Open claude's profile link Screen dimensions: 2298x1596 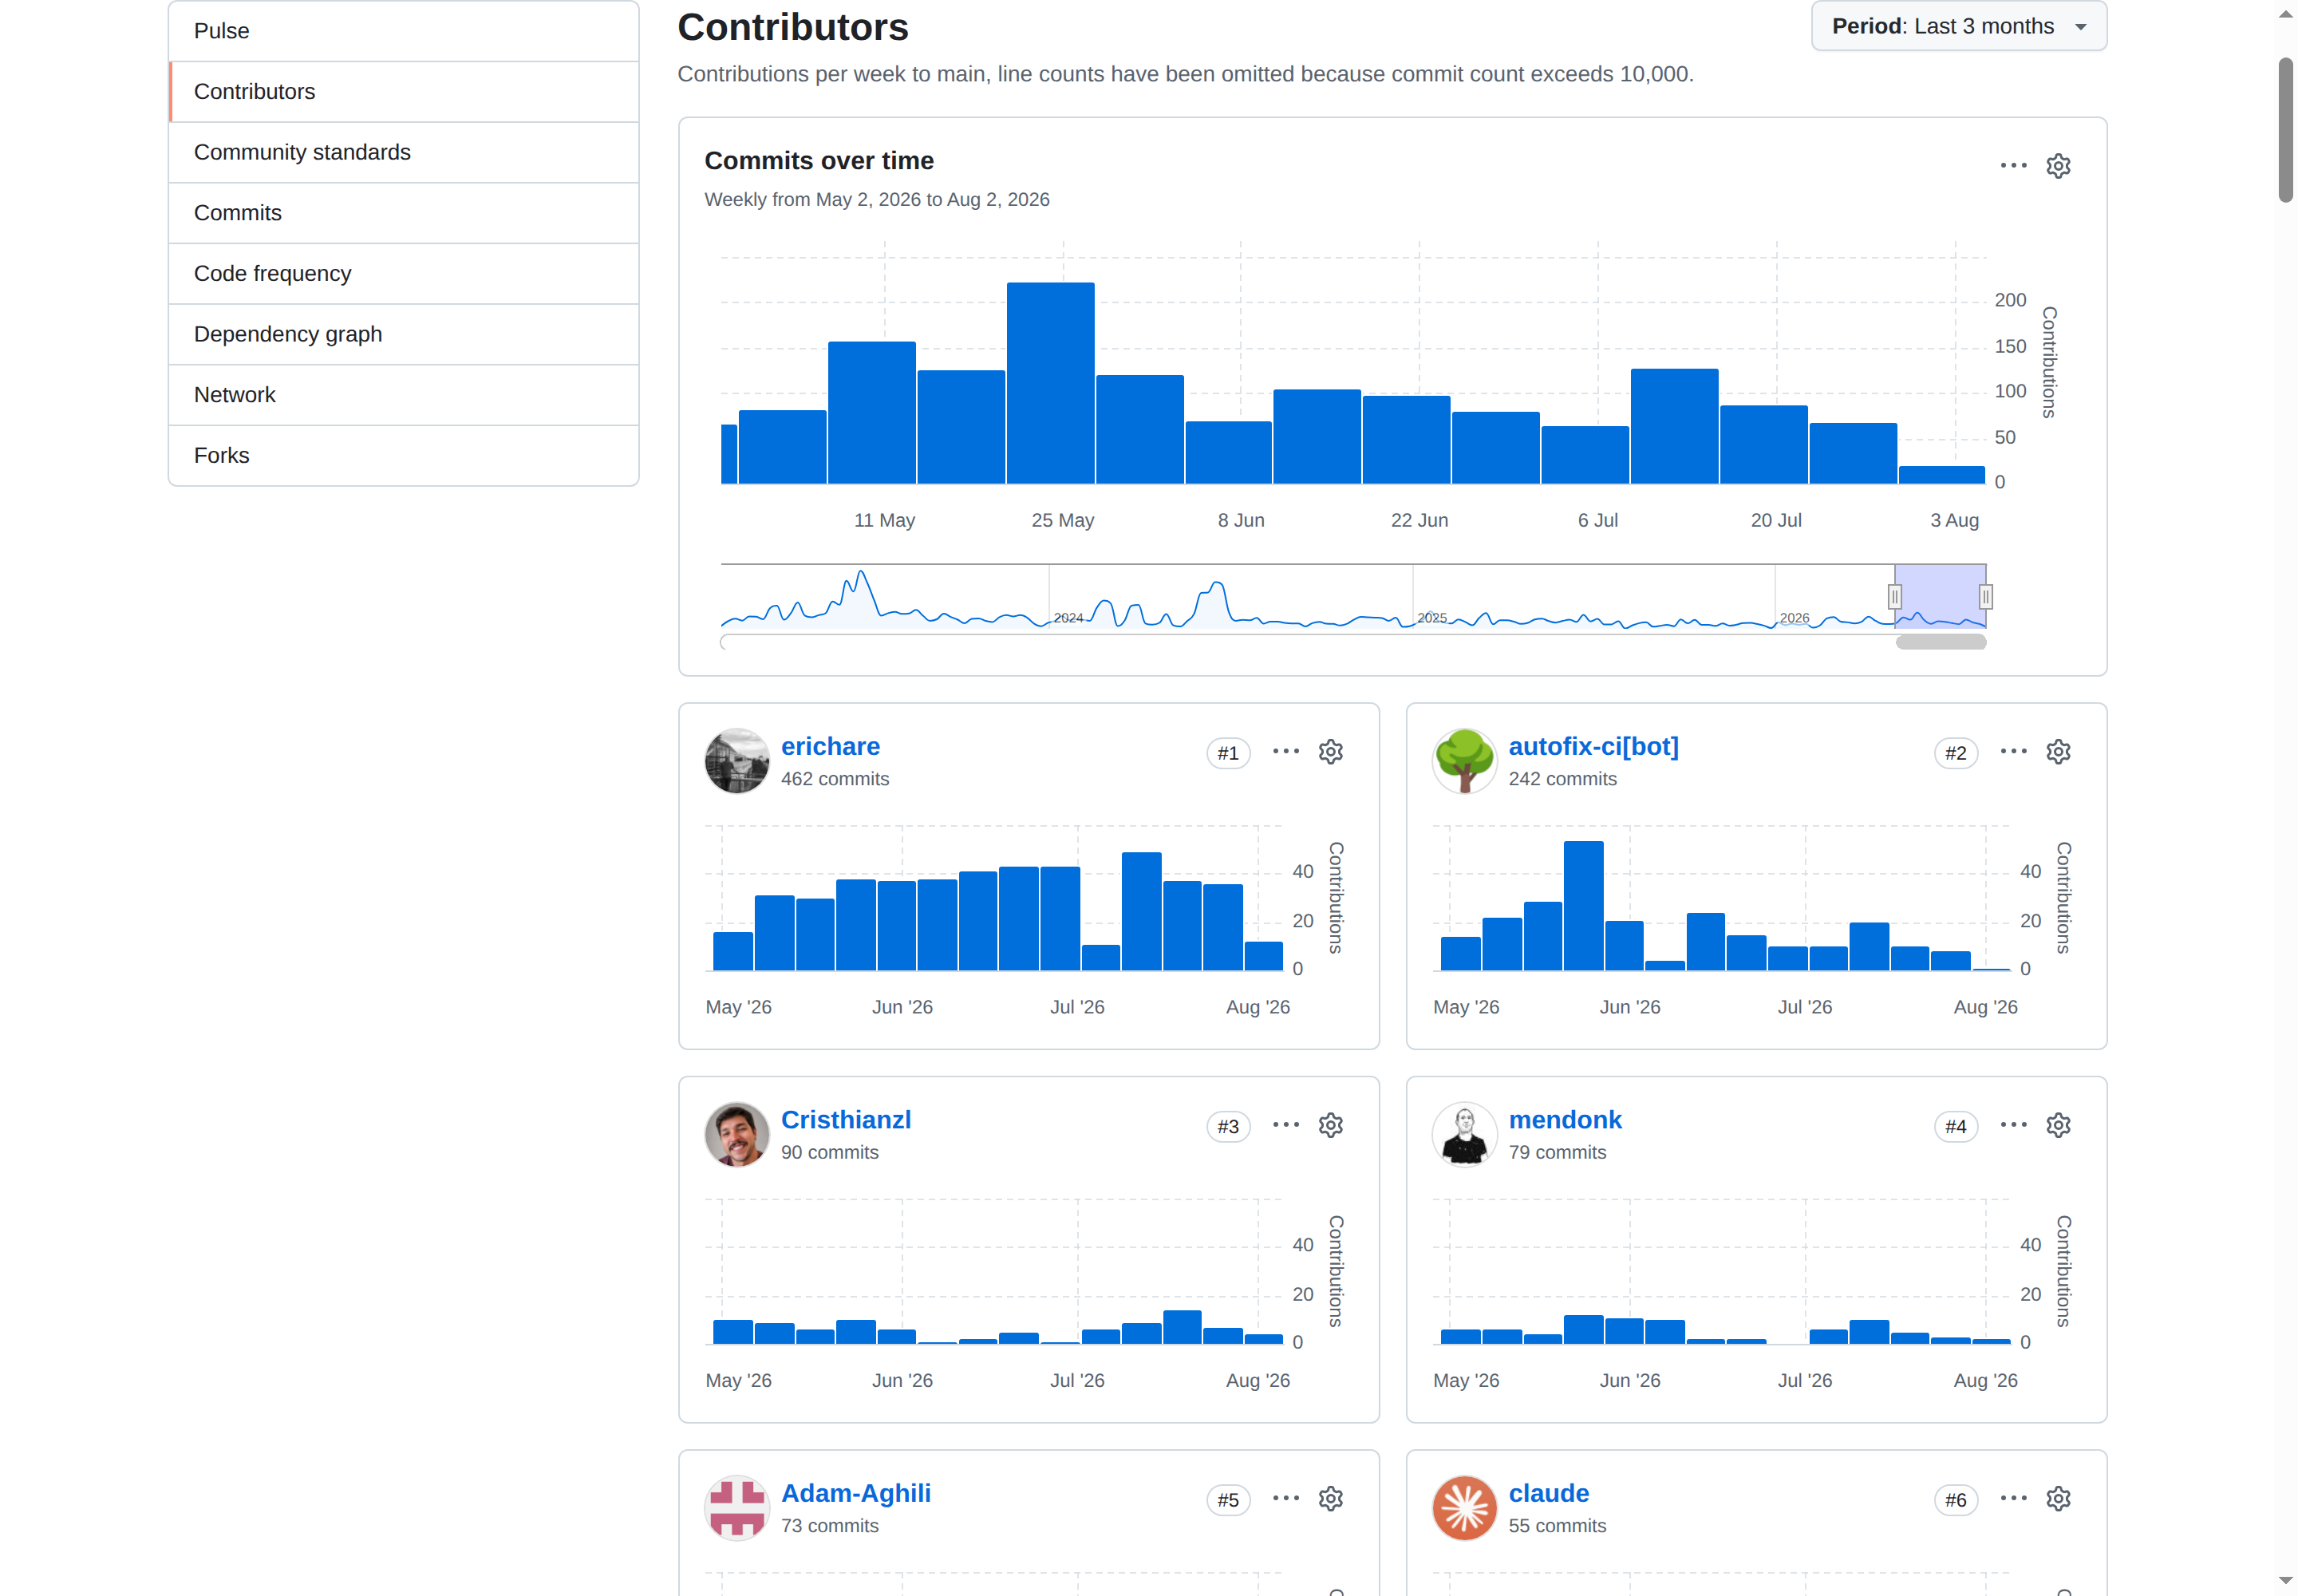point(1549,1494)
